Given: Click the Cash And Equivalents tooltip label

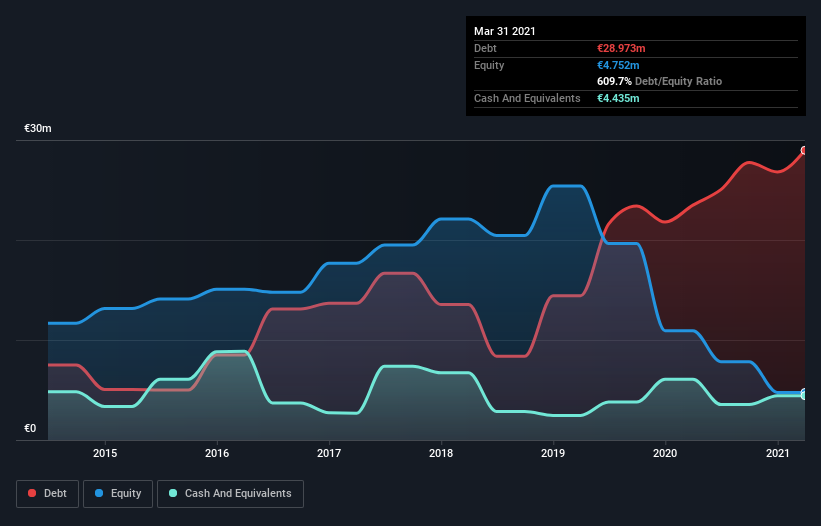Looking at the screenshot, I should pos(527,98).
